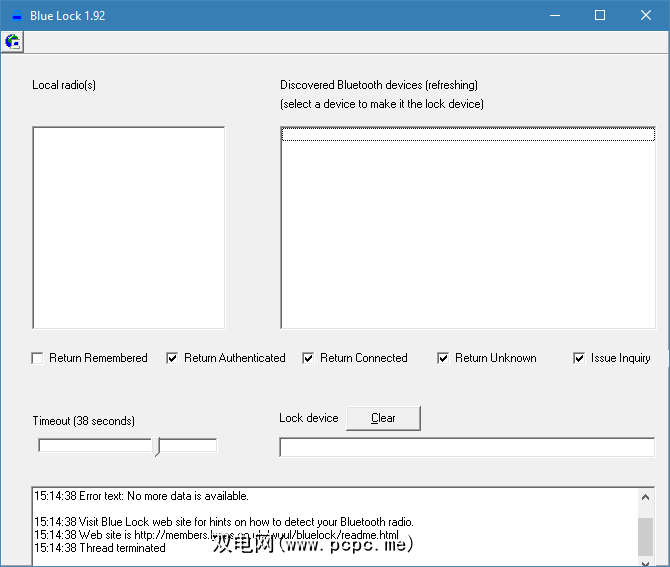Screen dimensions: 670x567
Task: Click the Timeout slider handle
Action: pyautogui.click(x=157, y=447)
